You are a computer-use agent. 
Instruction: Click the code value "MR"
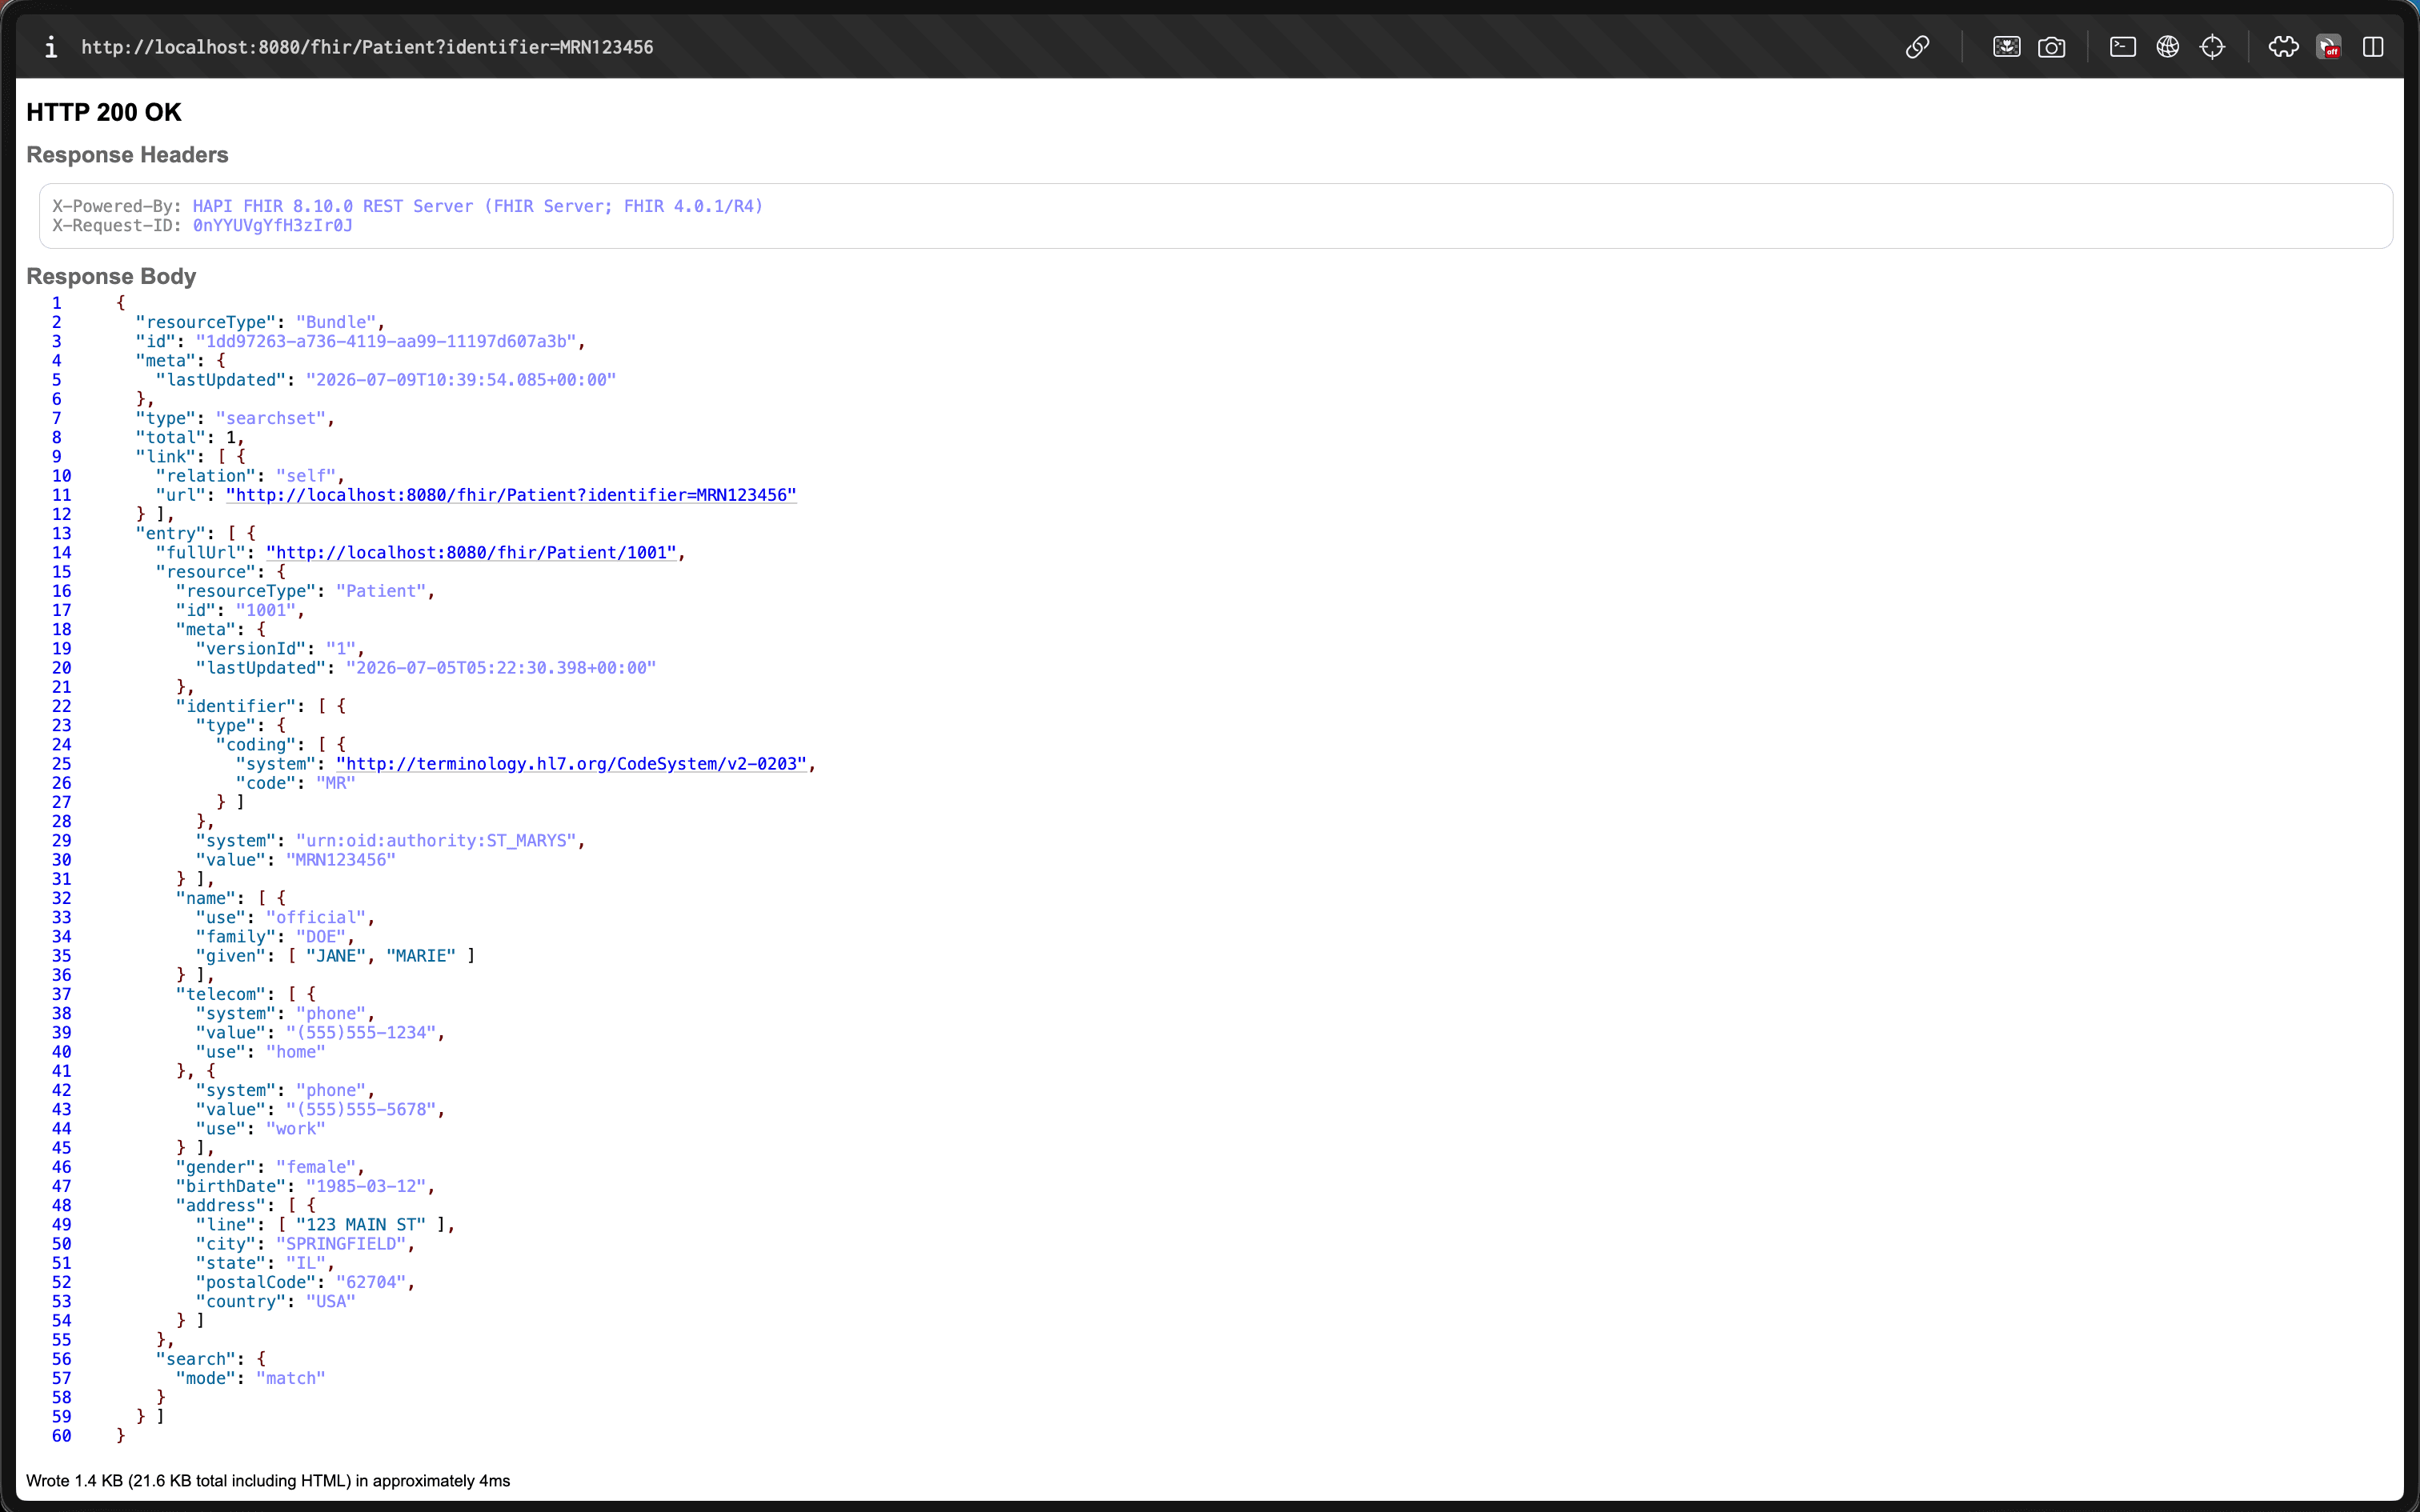tap(336, 783)
